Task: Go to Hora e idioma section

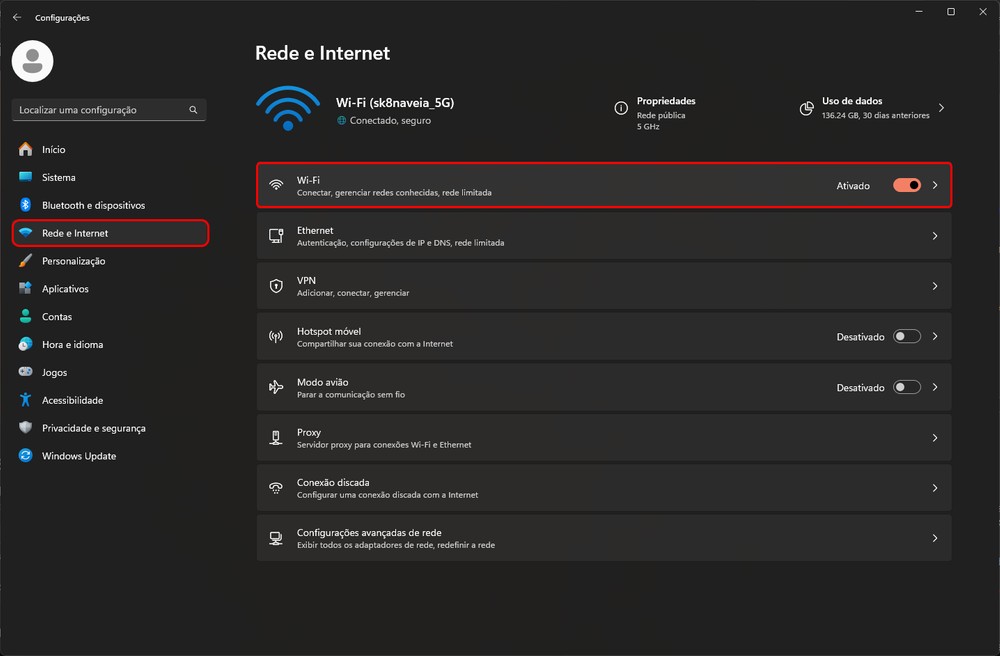Action: (72, 344)
